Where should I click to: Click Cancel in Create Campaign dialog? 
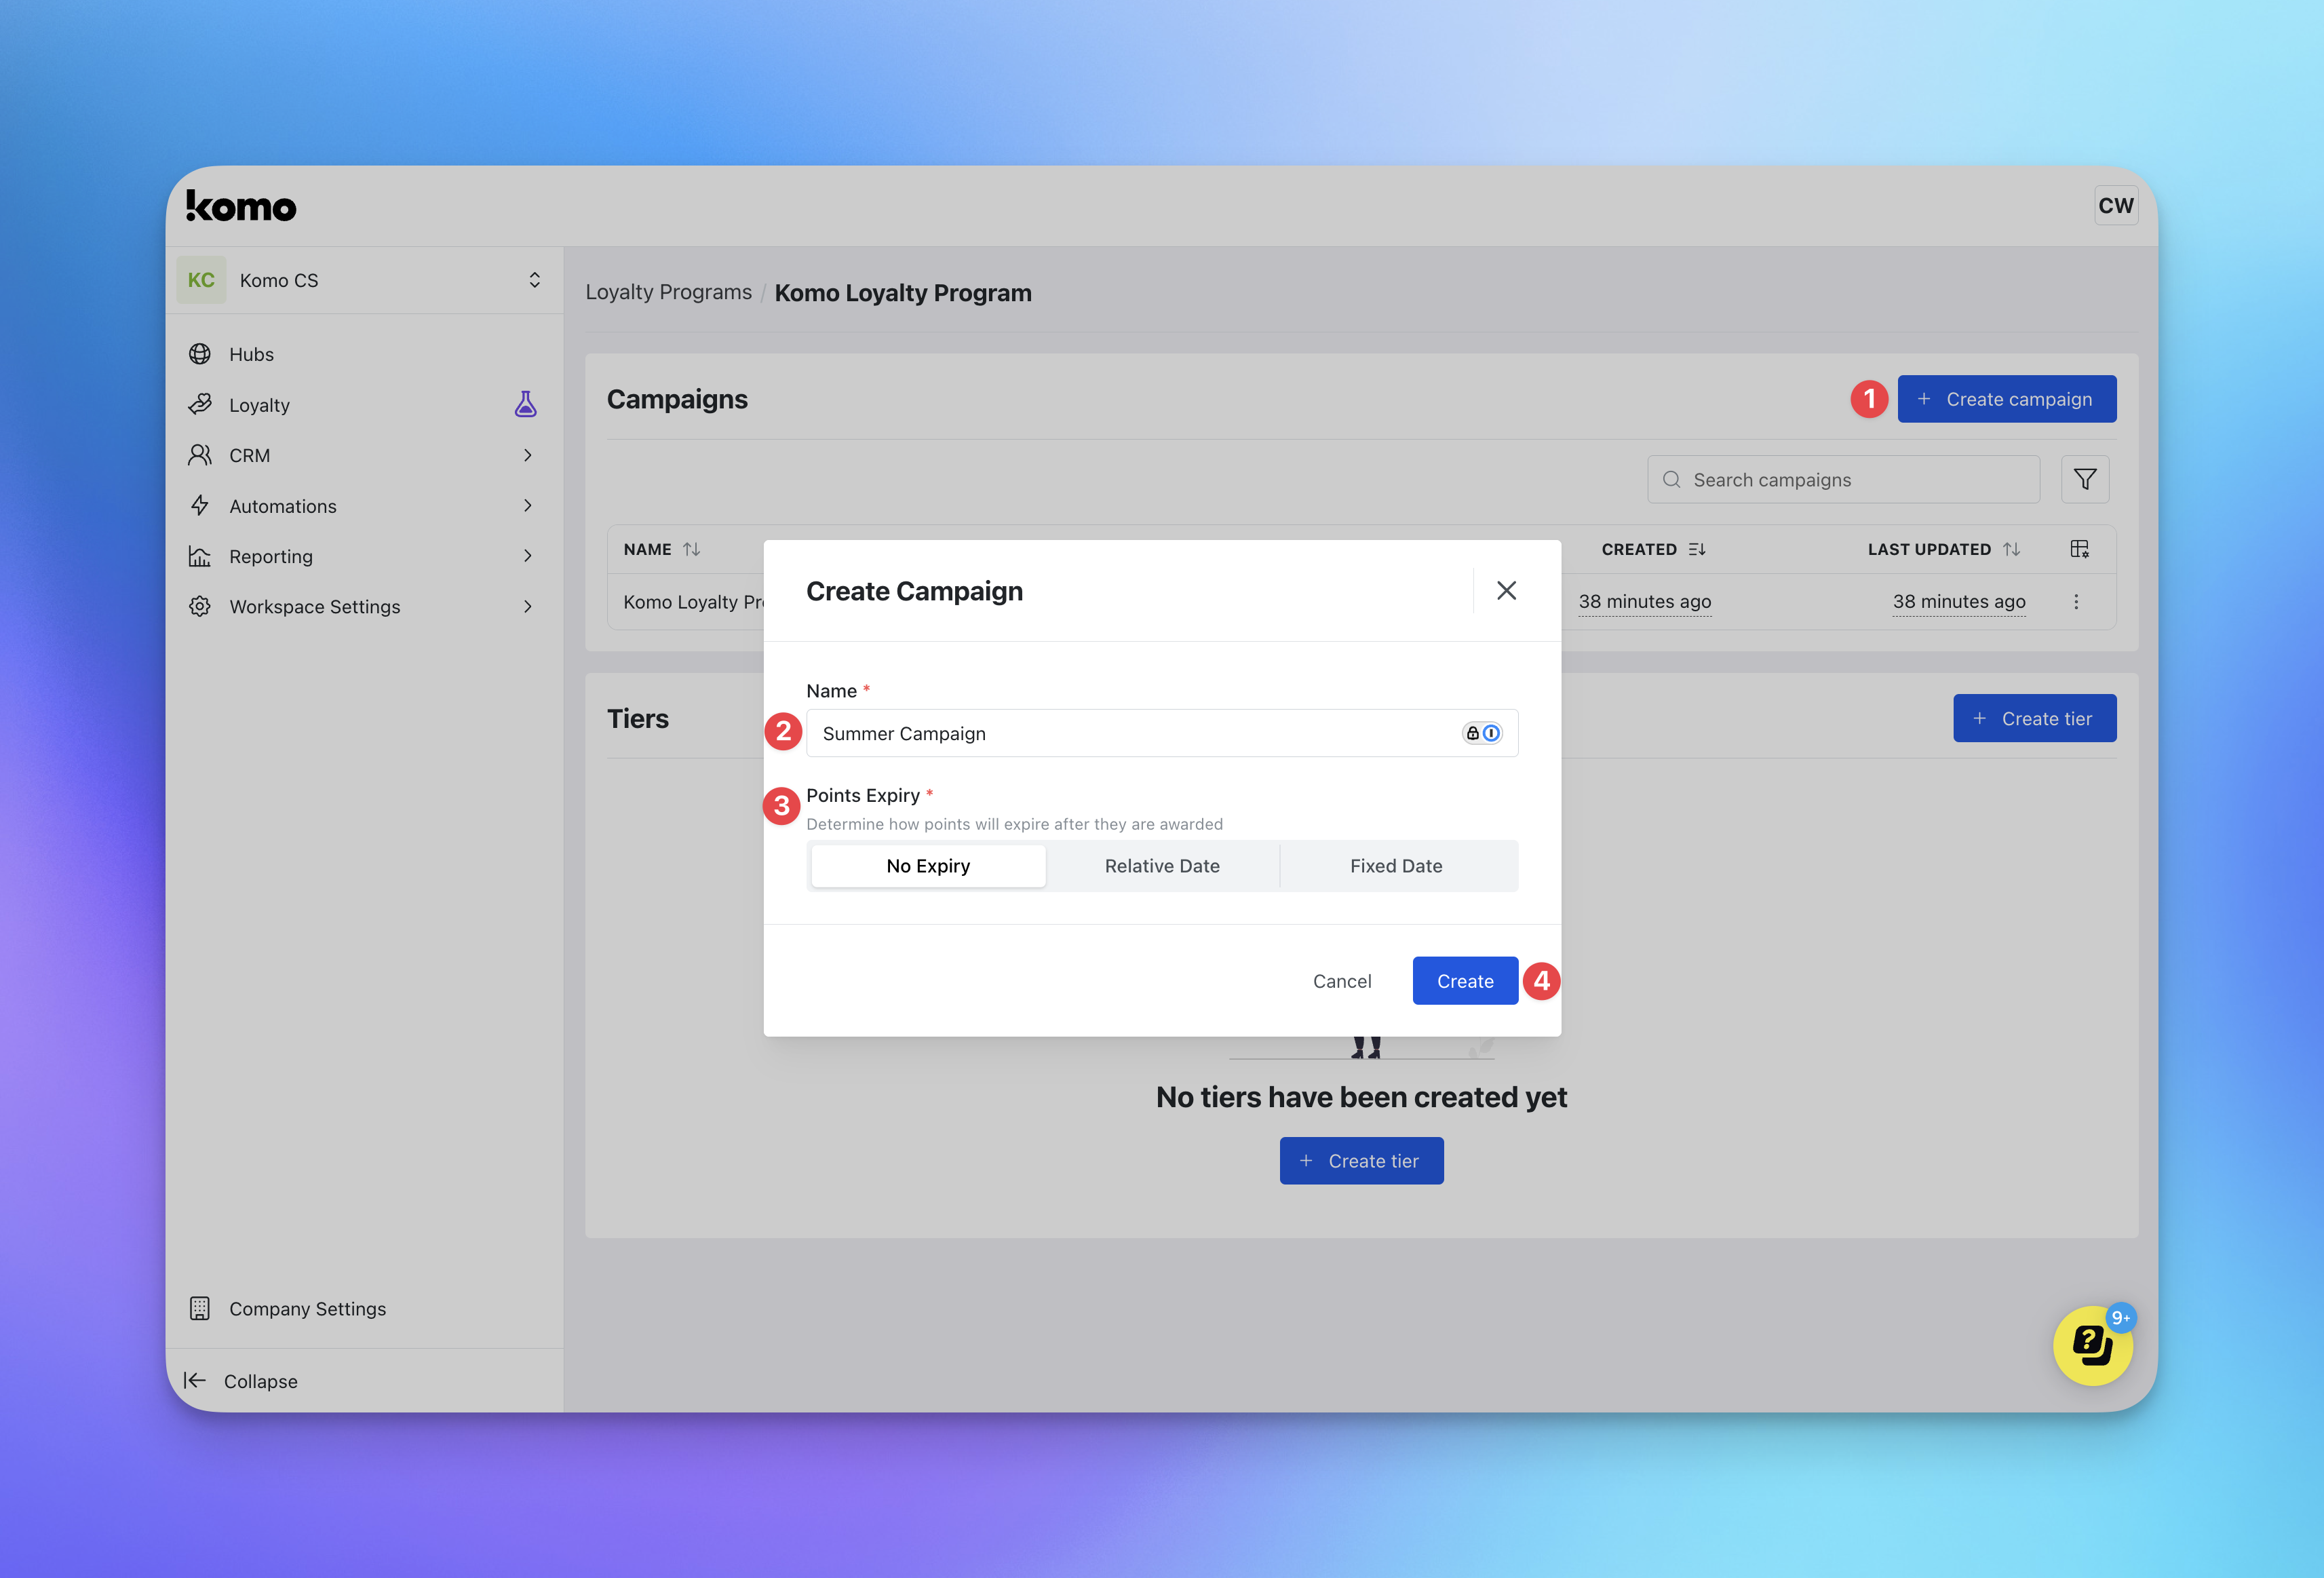click(x=1341, y=981)
